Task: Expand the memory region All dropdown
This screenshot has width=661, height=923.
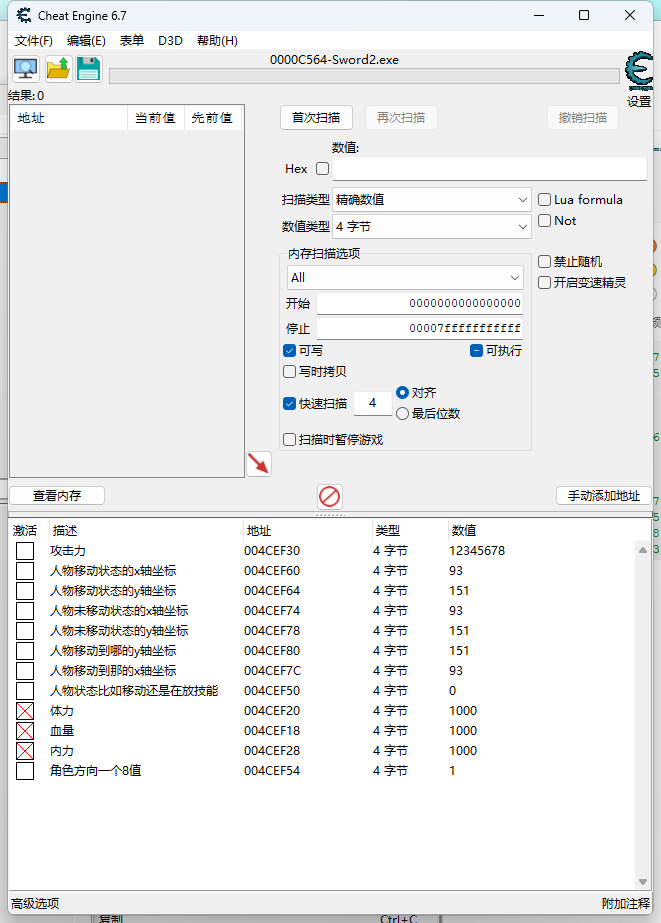Action: tap(406, 277)
